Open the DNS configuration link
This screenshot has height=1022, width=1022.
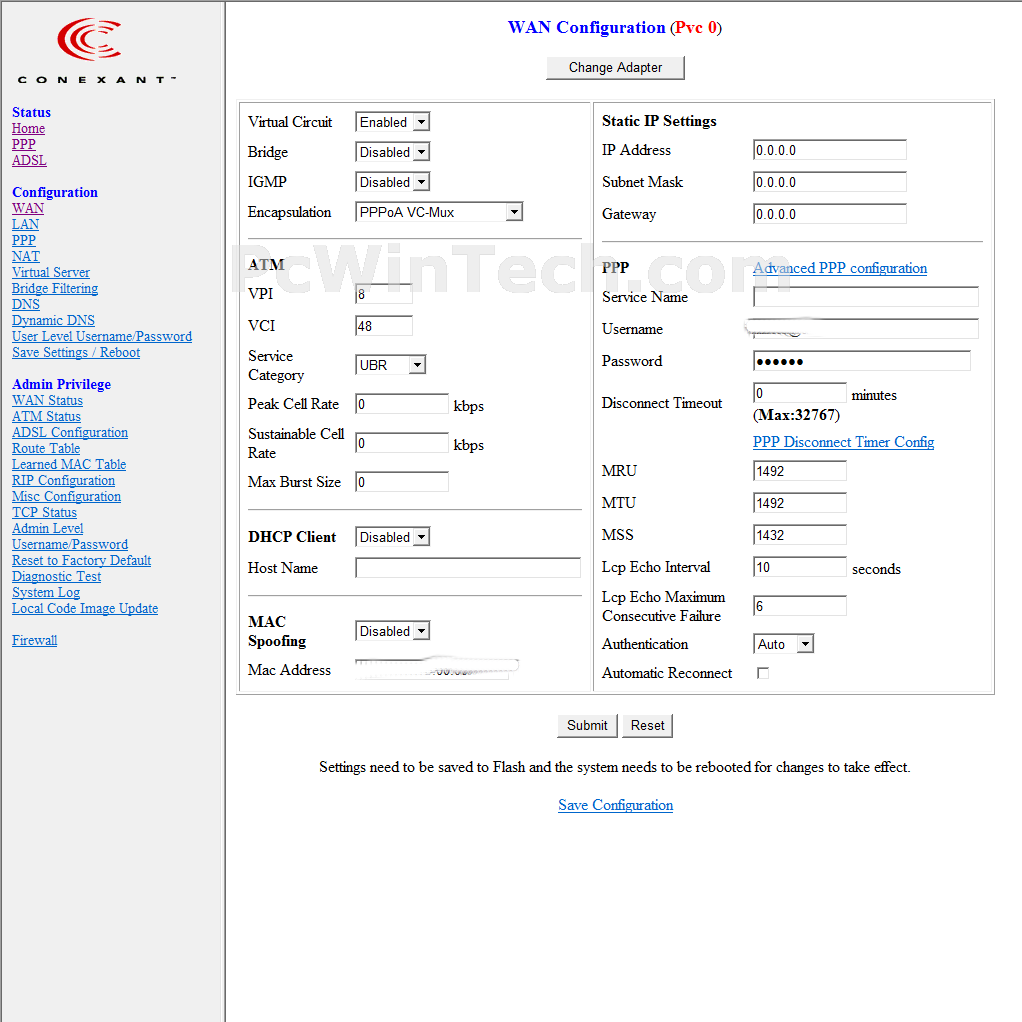tap(26, 304)
